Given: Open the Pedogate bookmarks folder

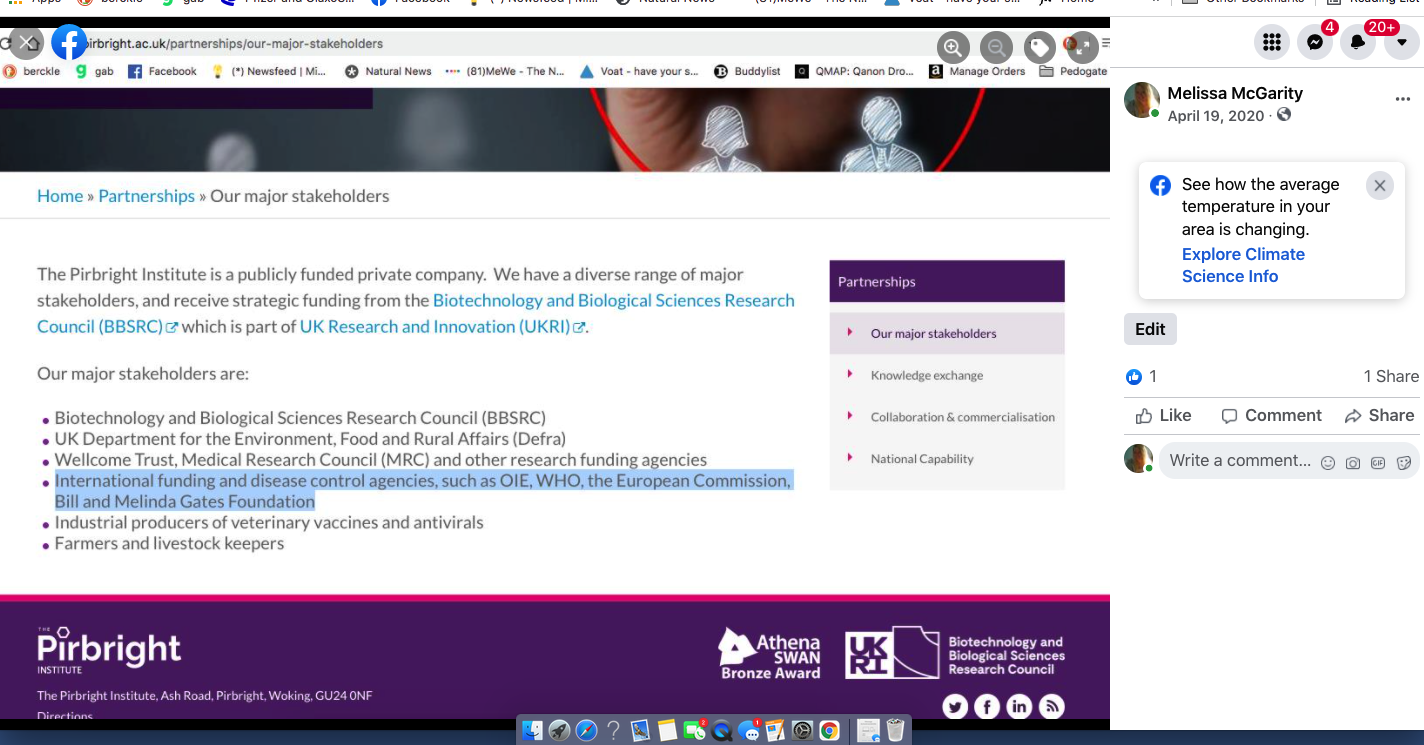Looking at the screenshot, I should (1074, 71).
